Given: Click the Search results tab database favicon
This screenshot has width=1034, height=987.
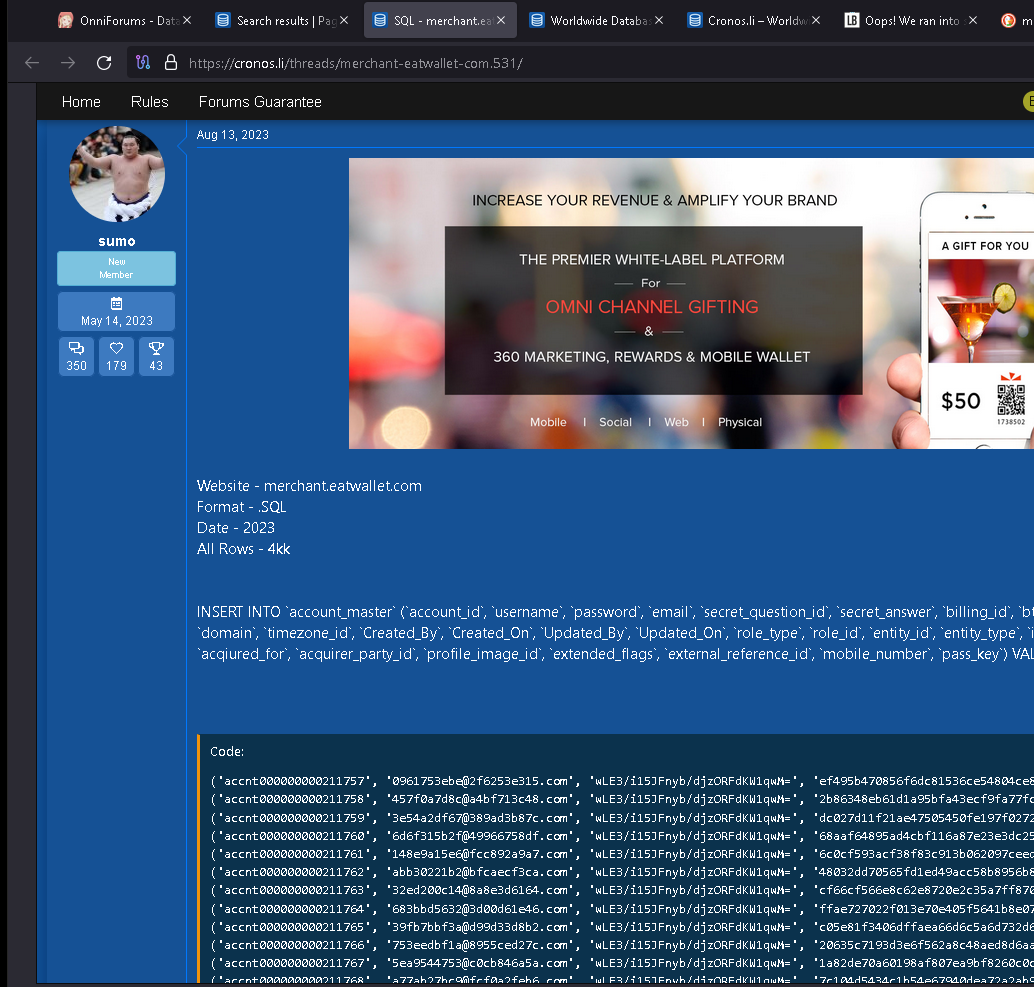Looking at the screenshot, I should pos(223,20).
